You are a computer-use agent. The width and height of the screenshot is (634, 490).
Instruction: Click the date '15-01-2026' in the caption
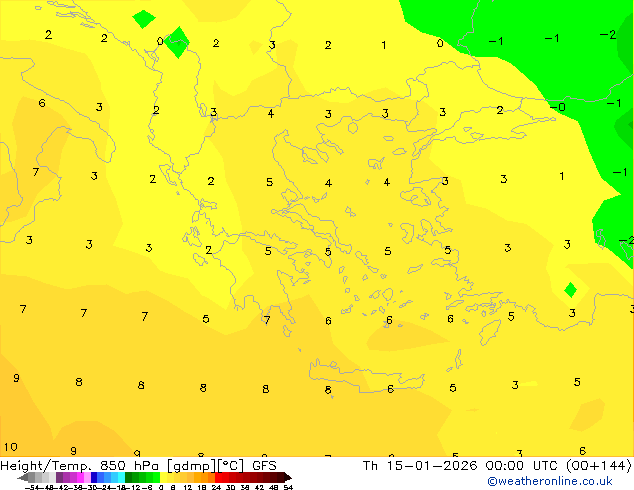coord(432,466)
